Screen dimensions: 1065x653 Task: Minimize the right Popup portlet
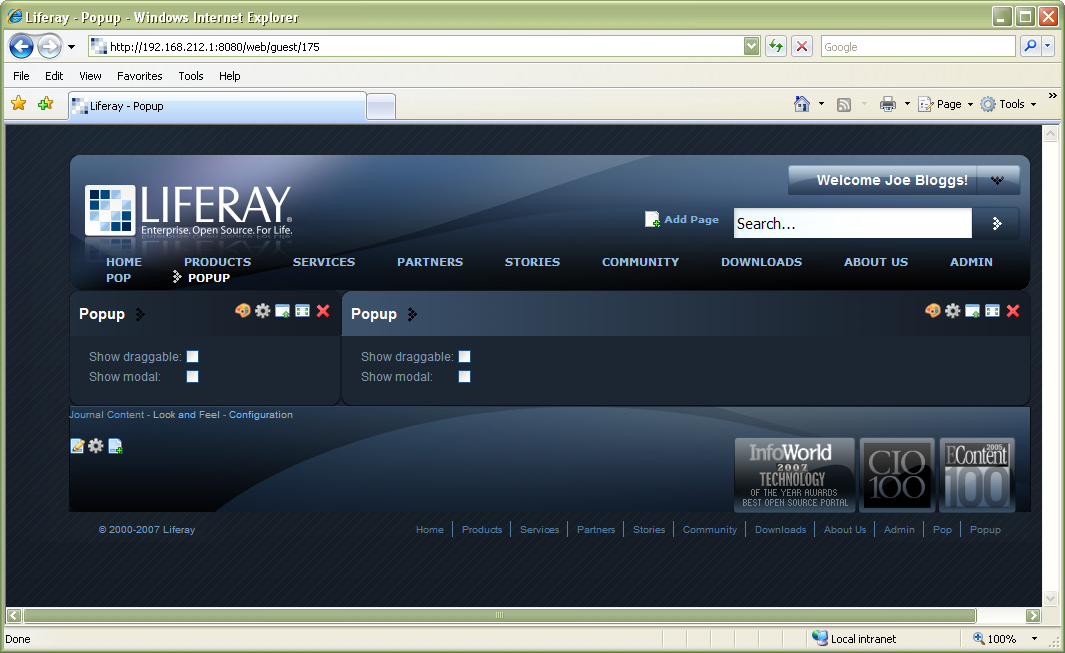tap(973, 311)
